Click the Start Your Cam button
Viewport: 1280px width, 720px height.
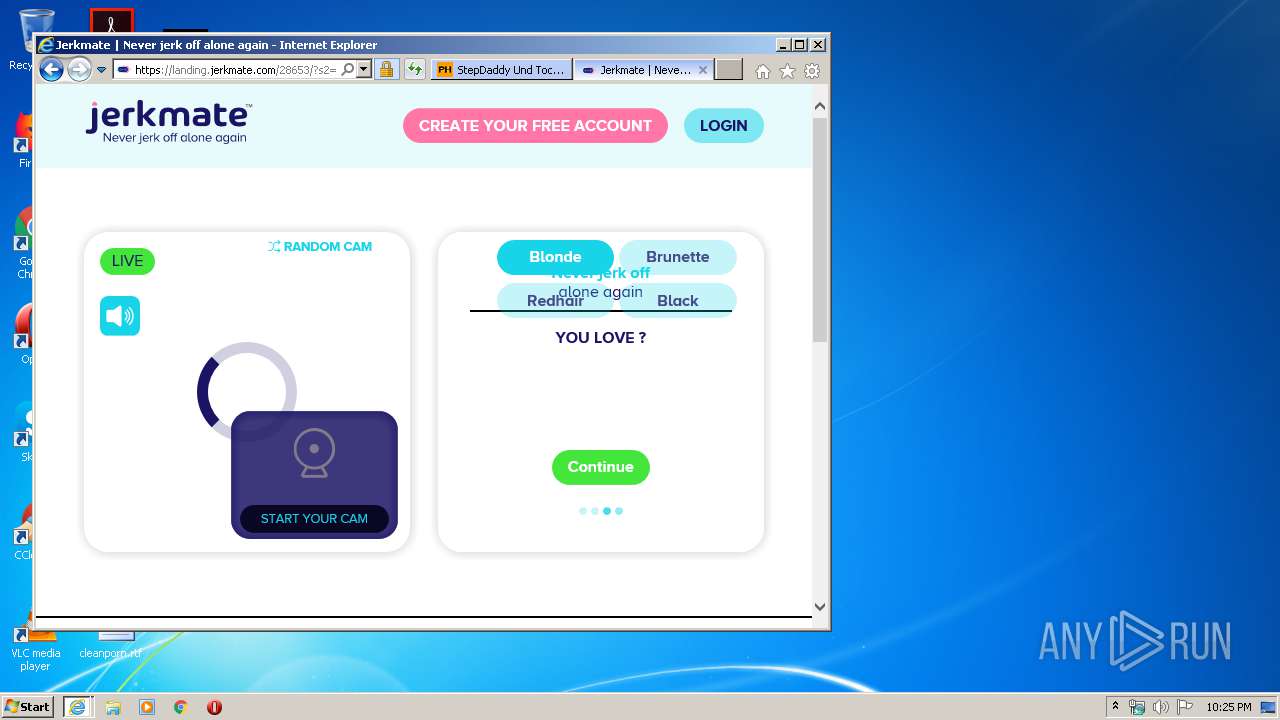click(314, 519)
